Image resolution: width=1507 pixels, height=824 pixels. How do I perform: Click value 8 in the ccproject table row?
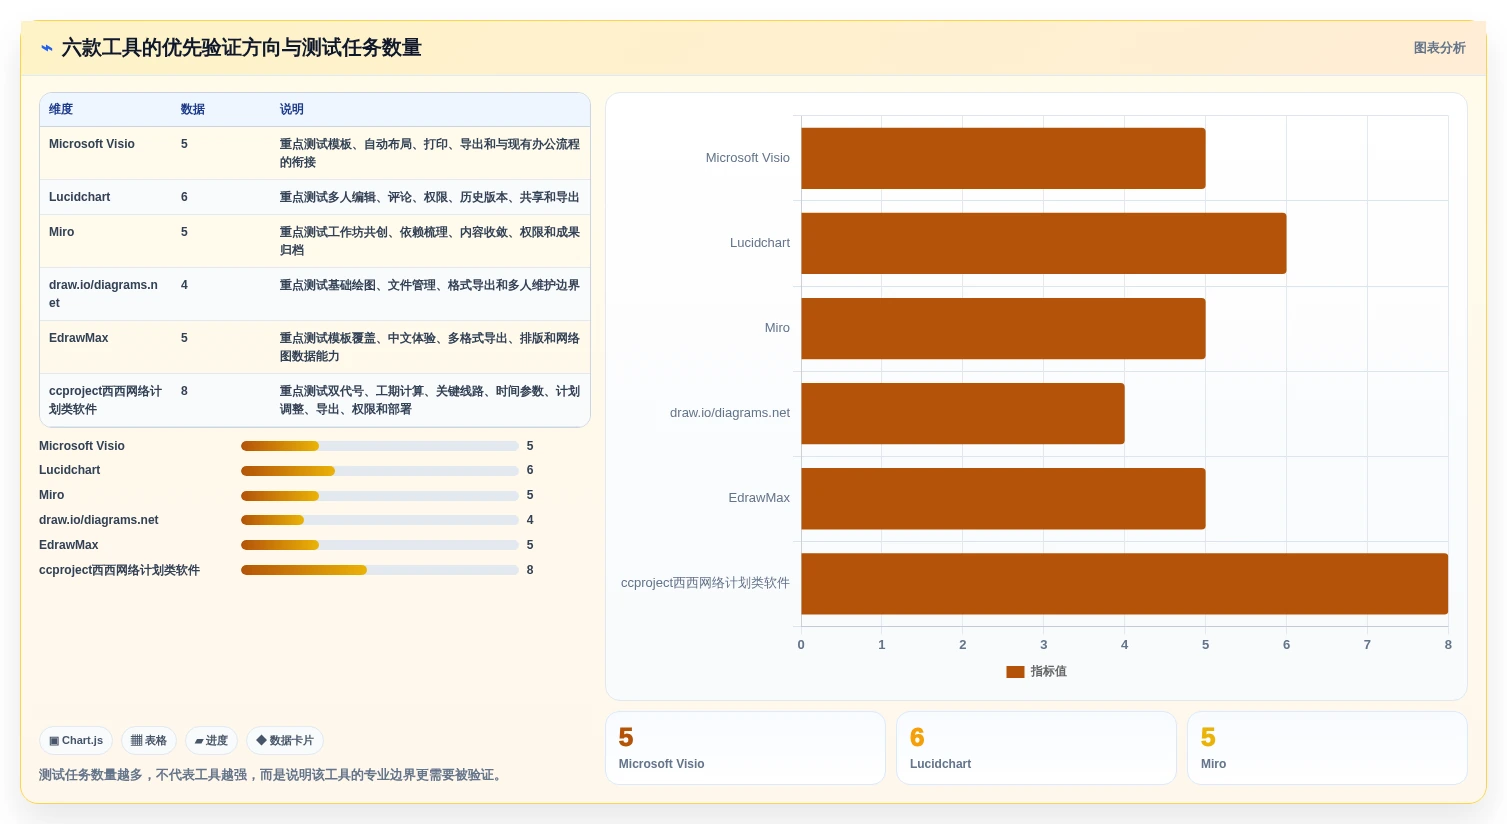tap(184, 391)
